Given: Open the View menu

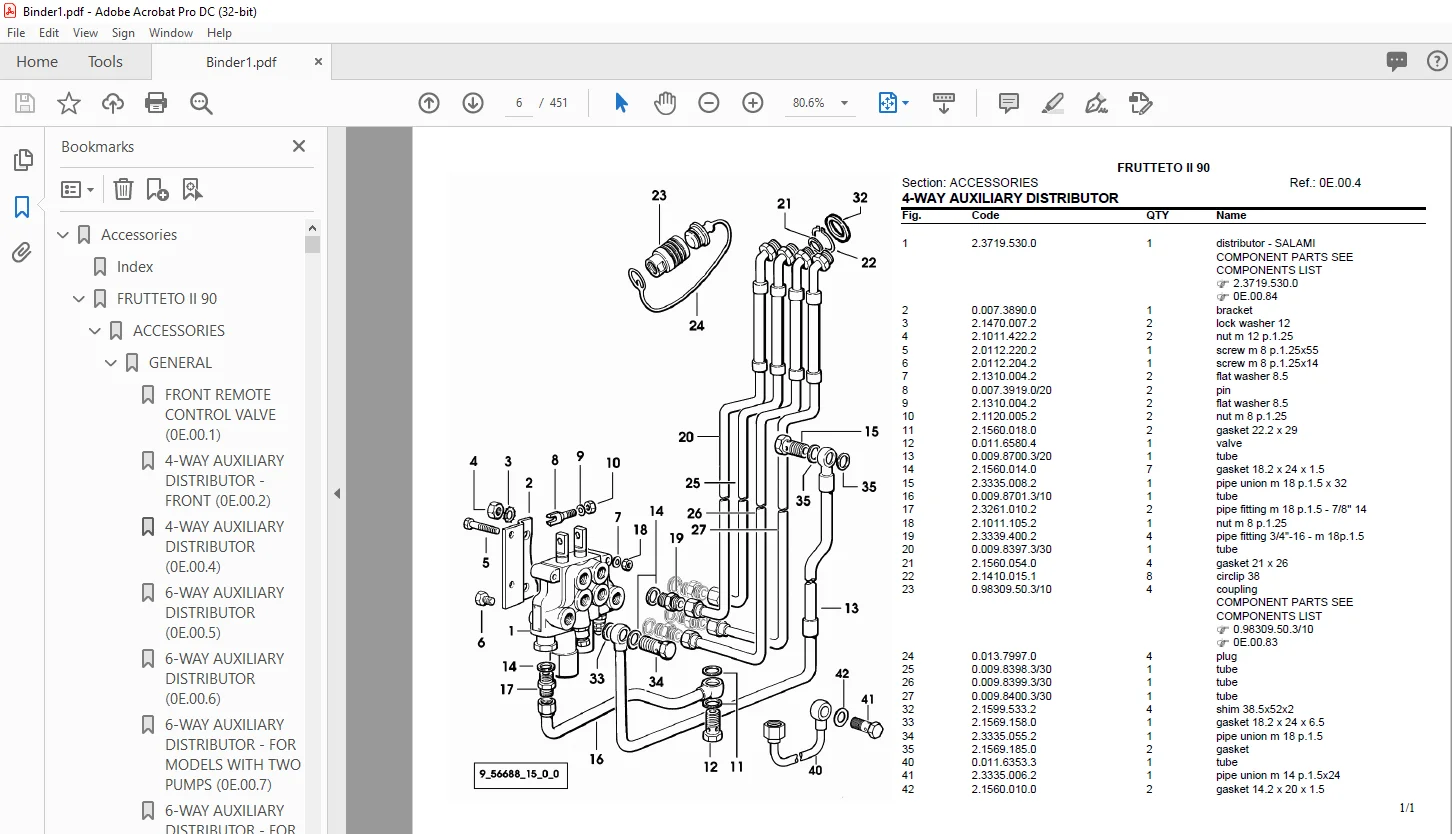Looking at the screenshot, I should tap(85, 33).
